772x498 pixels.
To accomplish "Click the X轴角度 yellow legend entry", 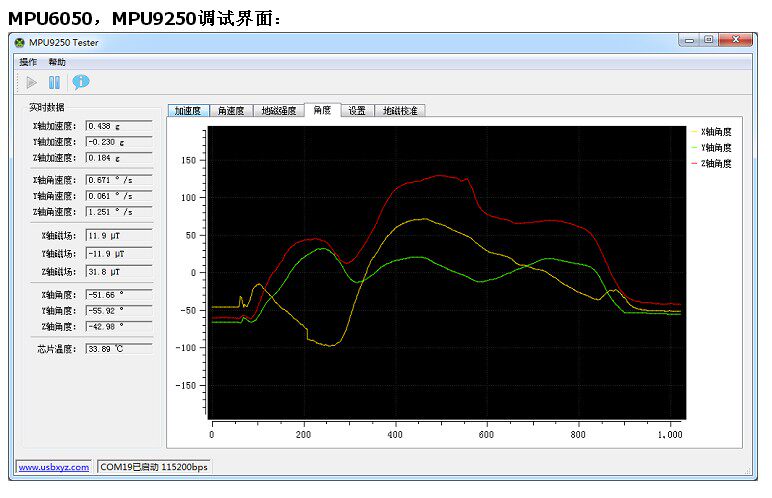I will [711, 132].
